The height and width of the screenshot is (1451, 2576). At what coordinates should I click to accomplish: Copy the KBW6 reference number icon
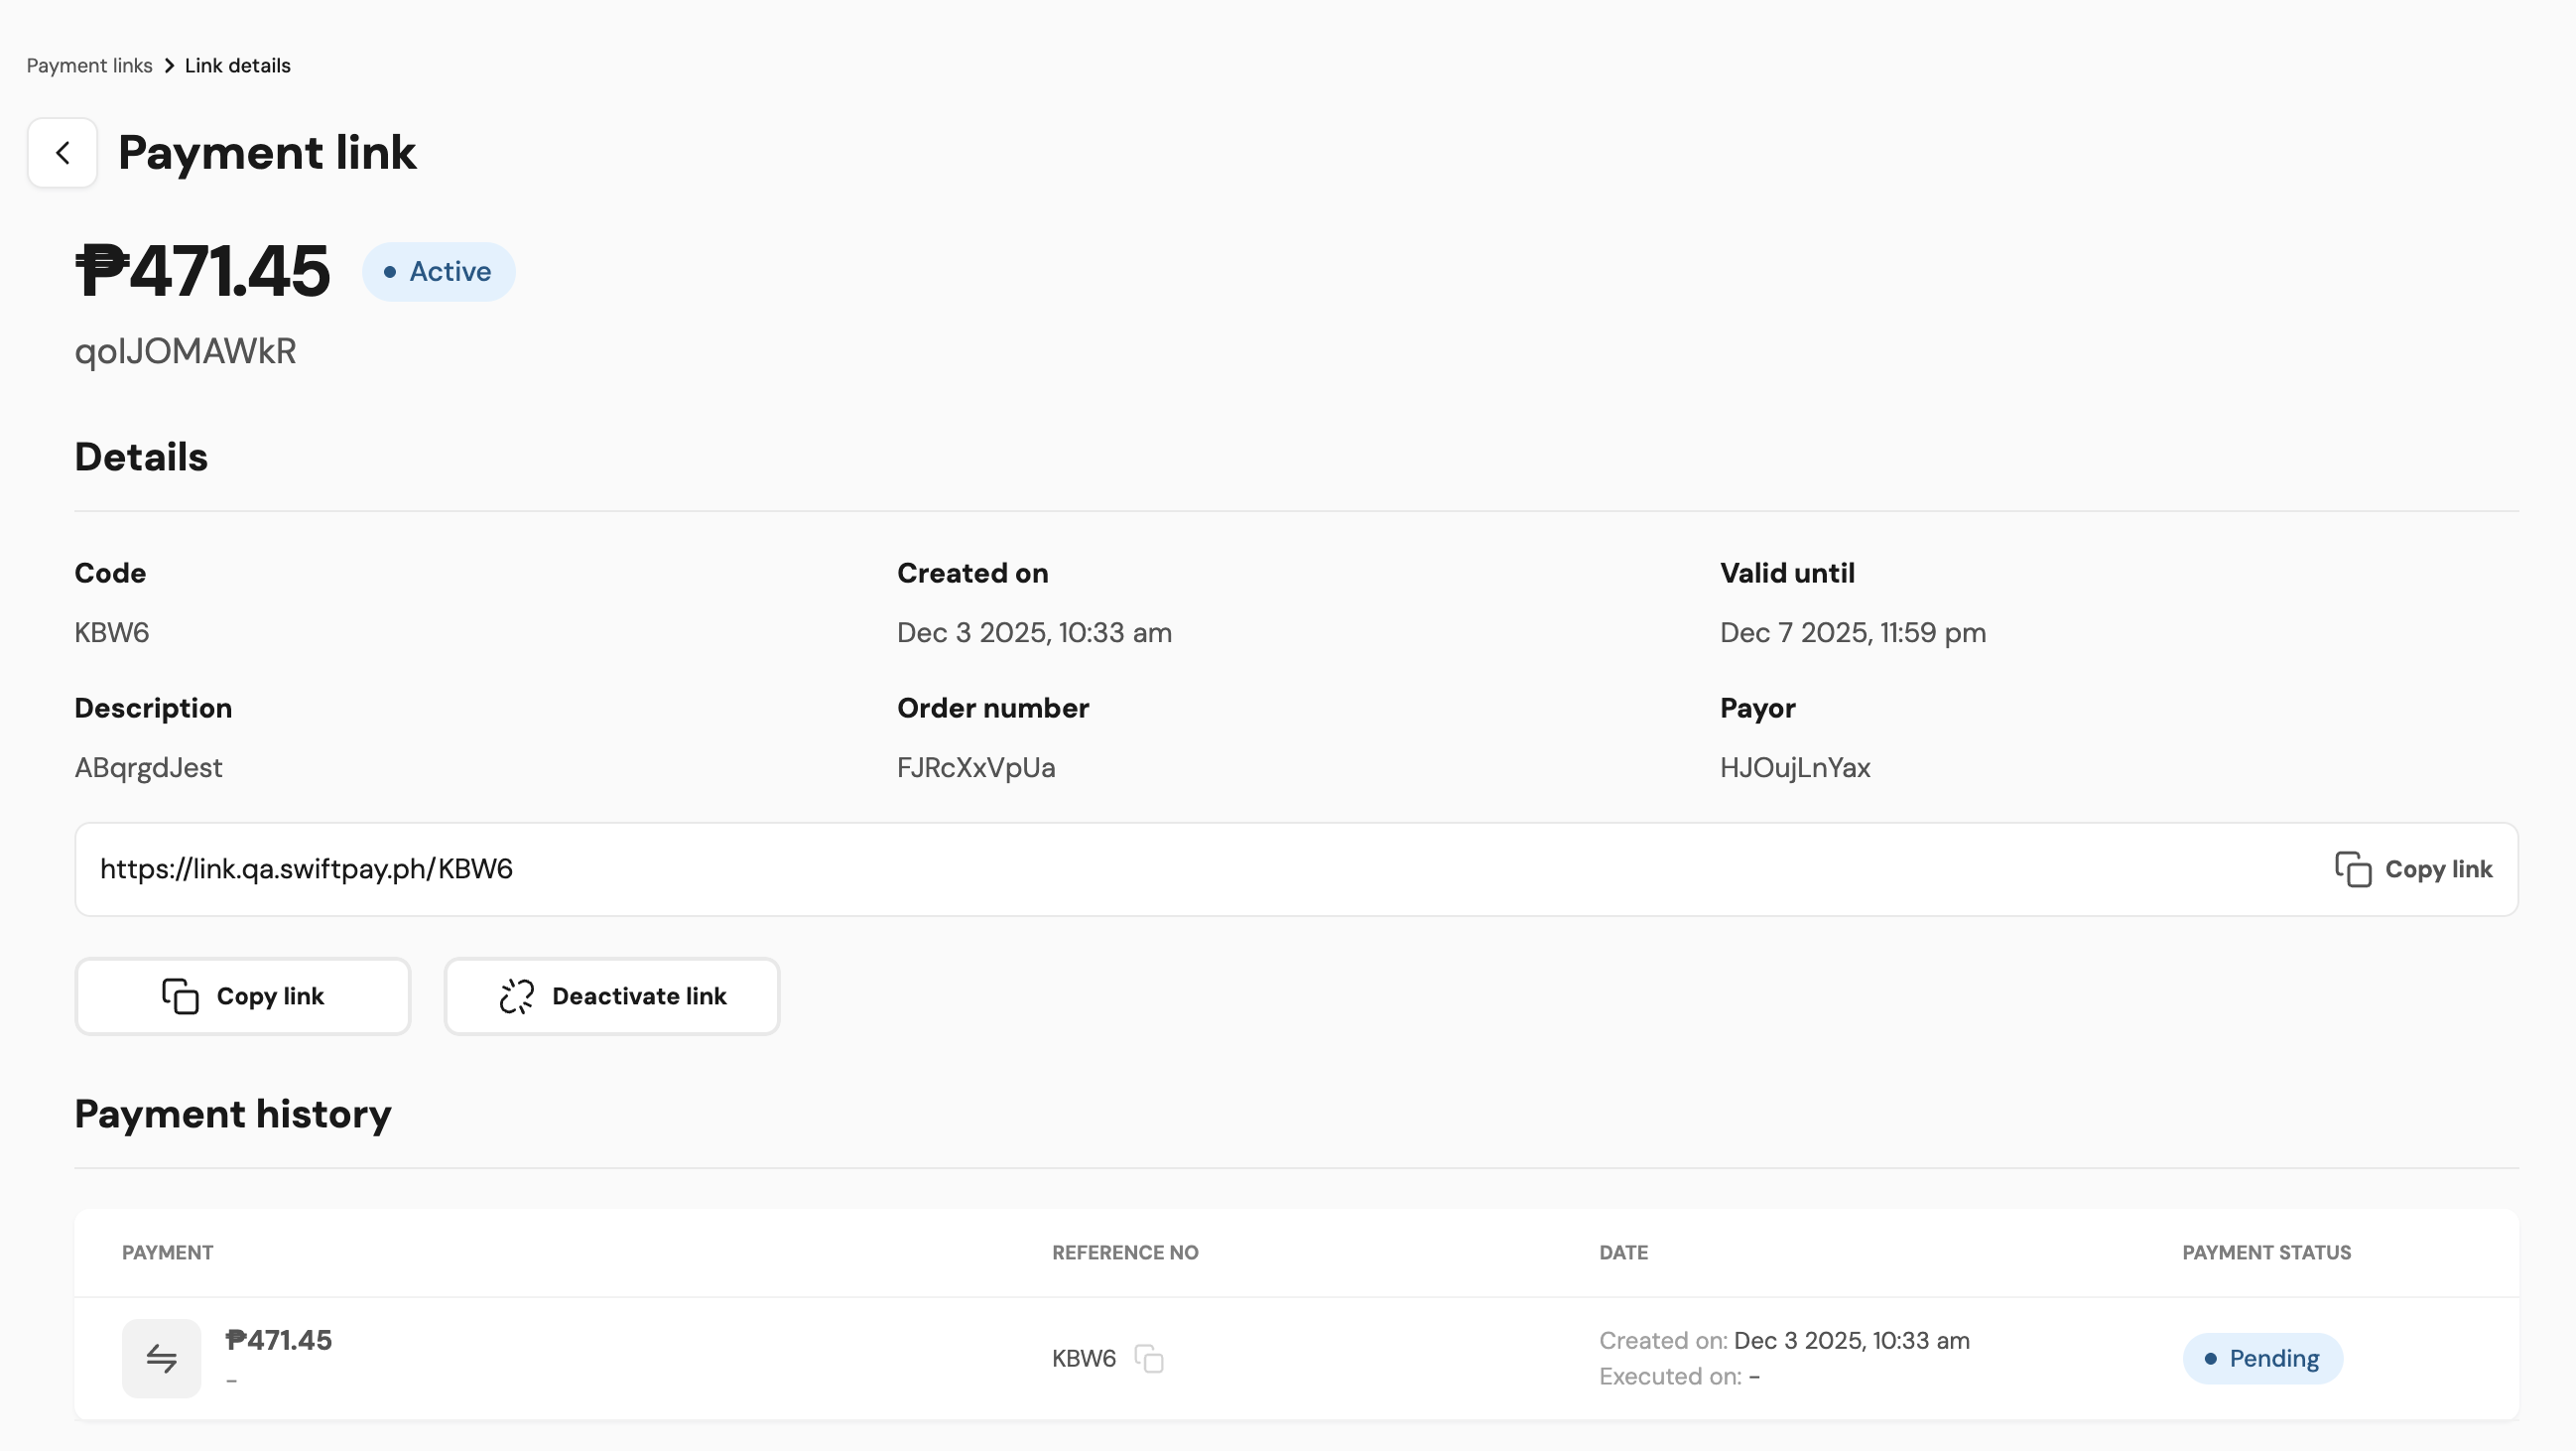point(1149,1358)
